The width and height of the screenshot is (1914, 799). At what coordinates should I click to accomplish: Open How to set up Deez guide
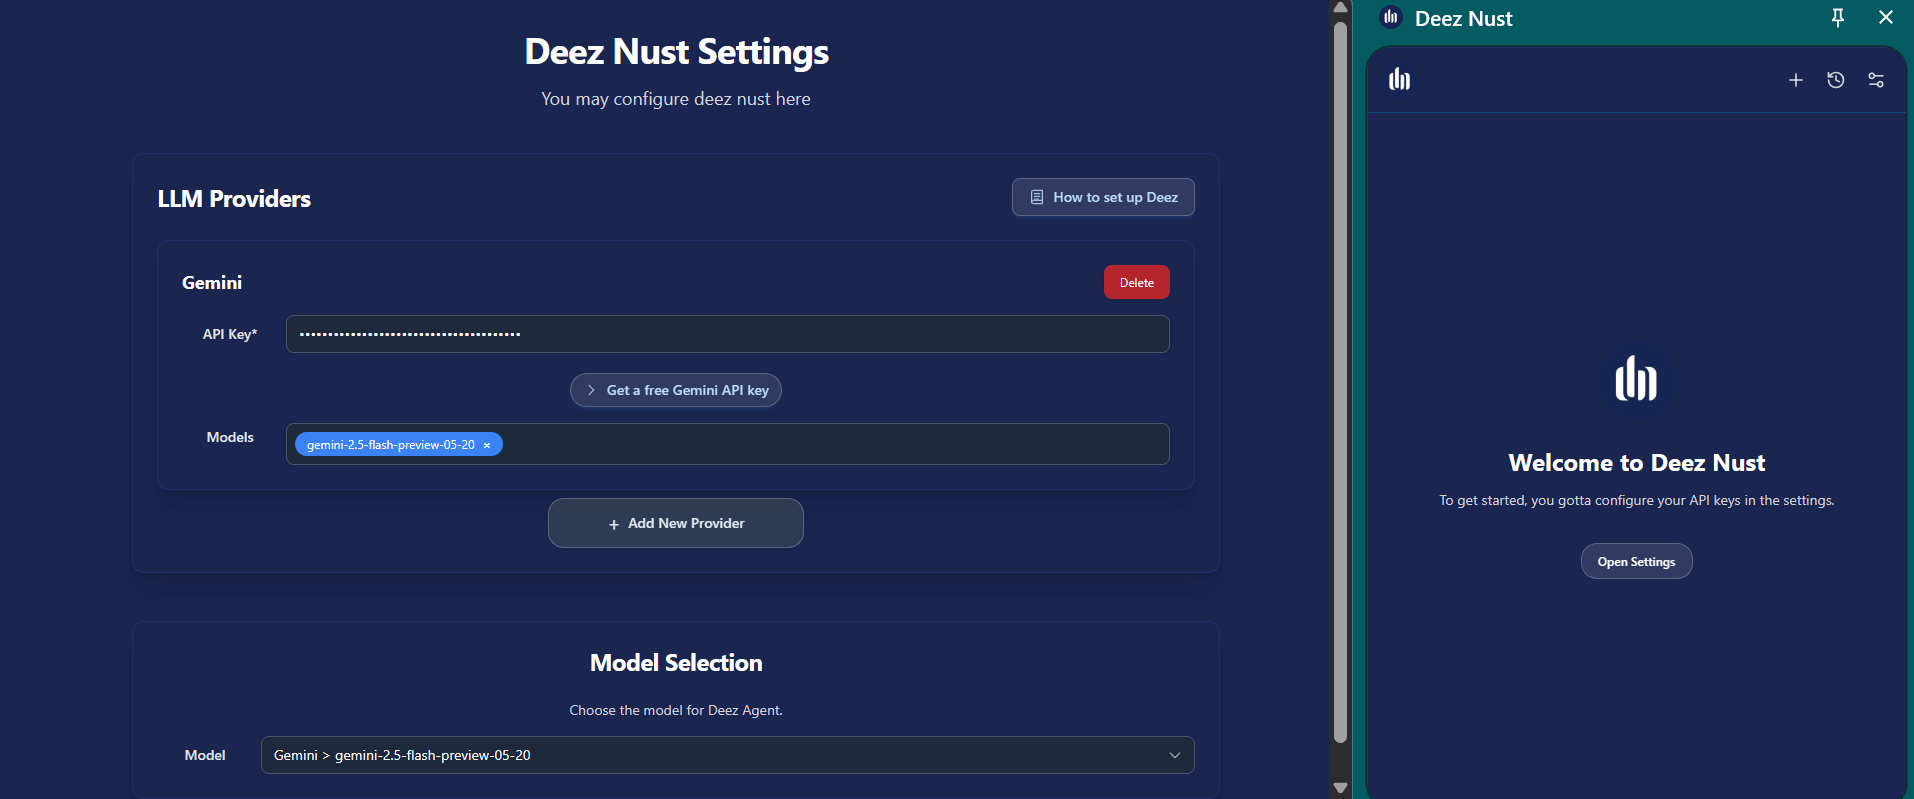click(x=1103, y=197)
